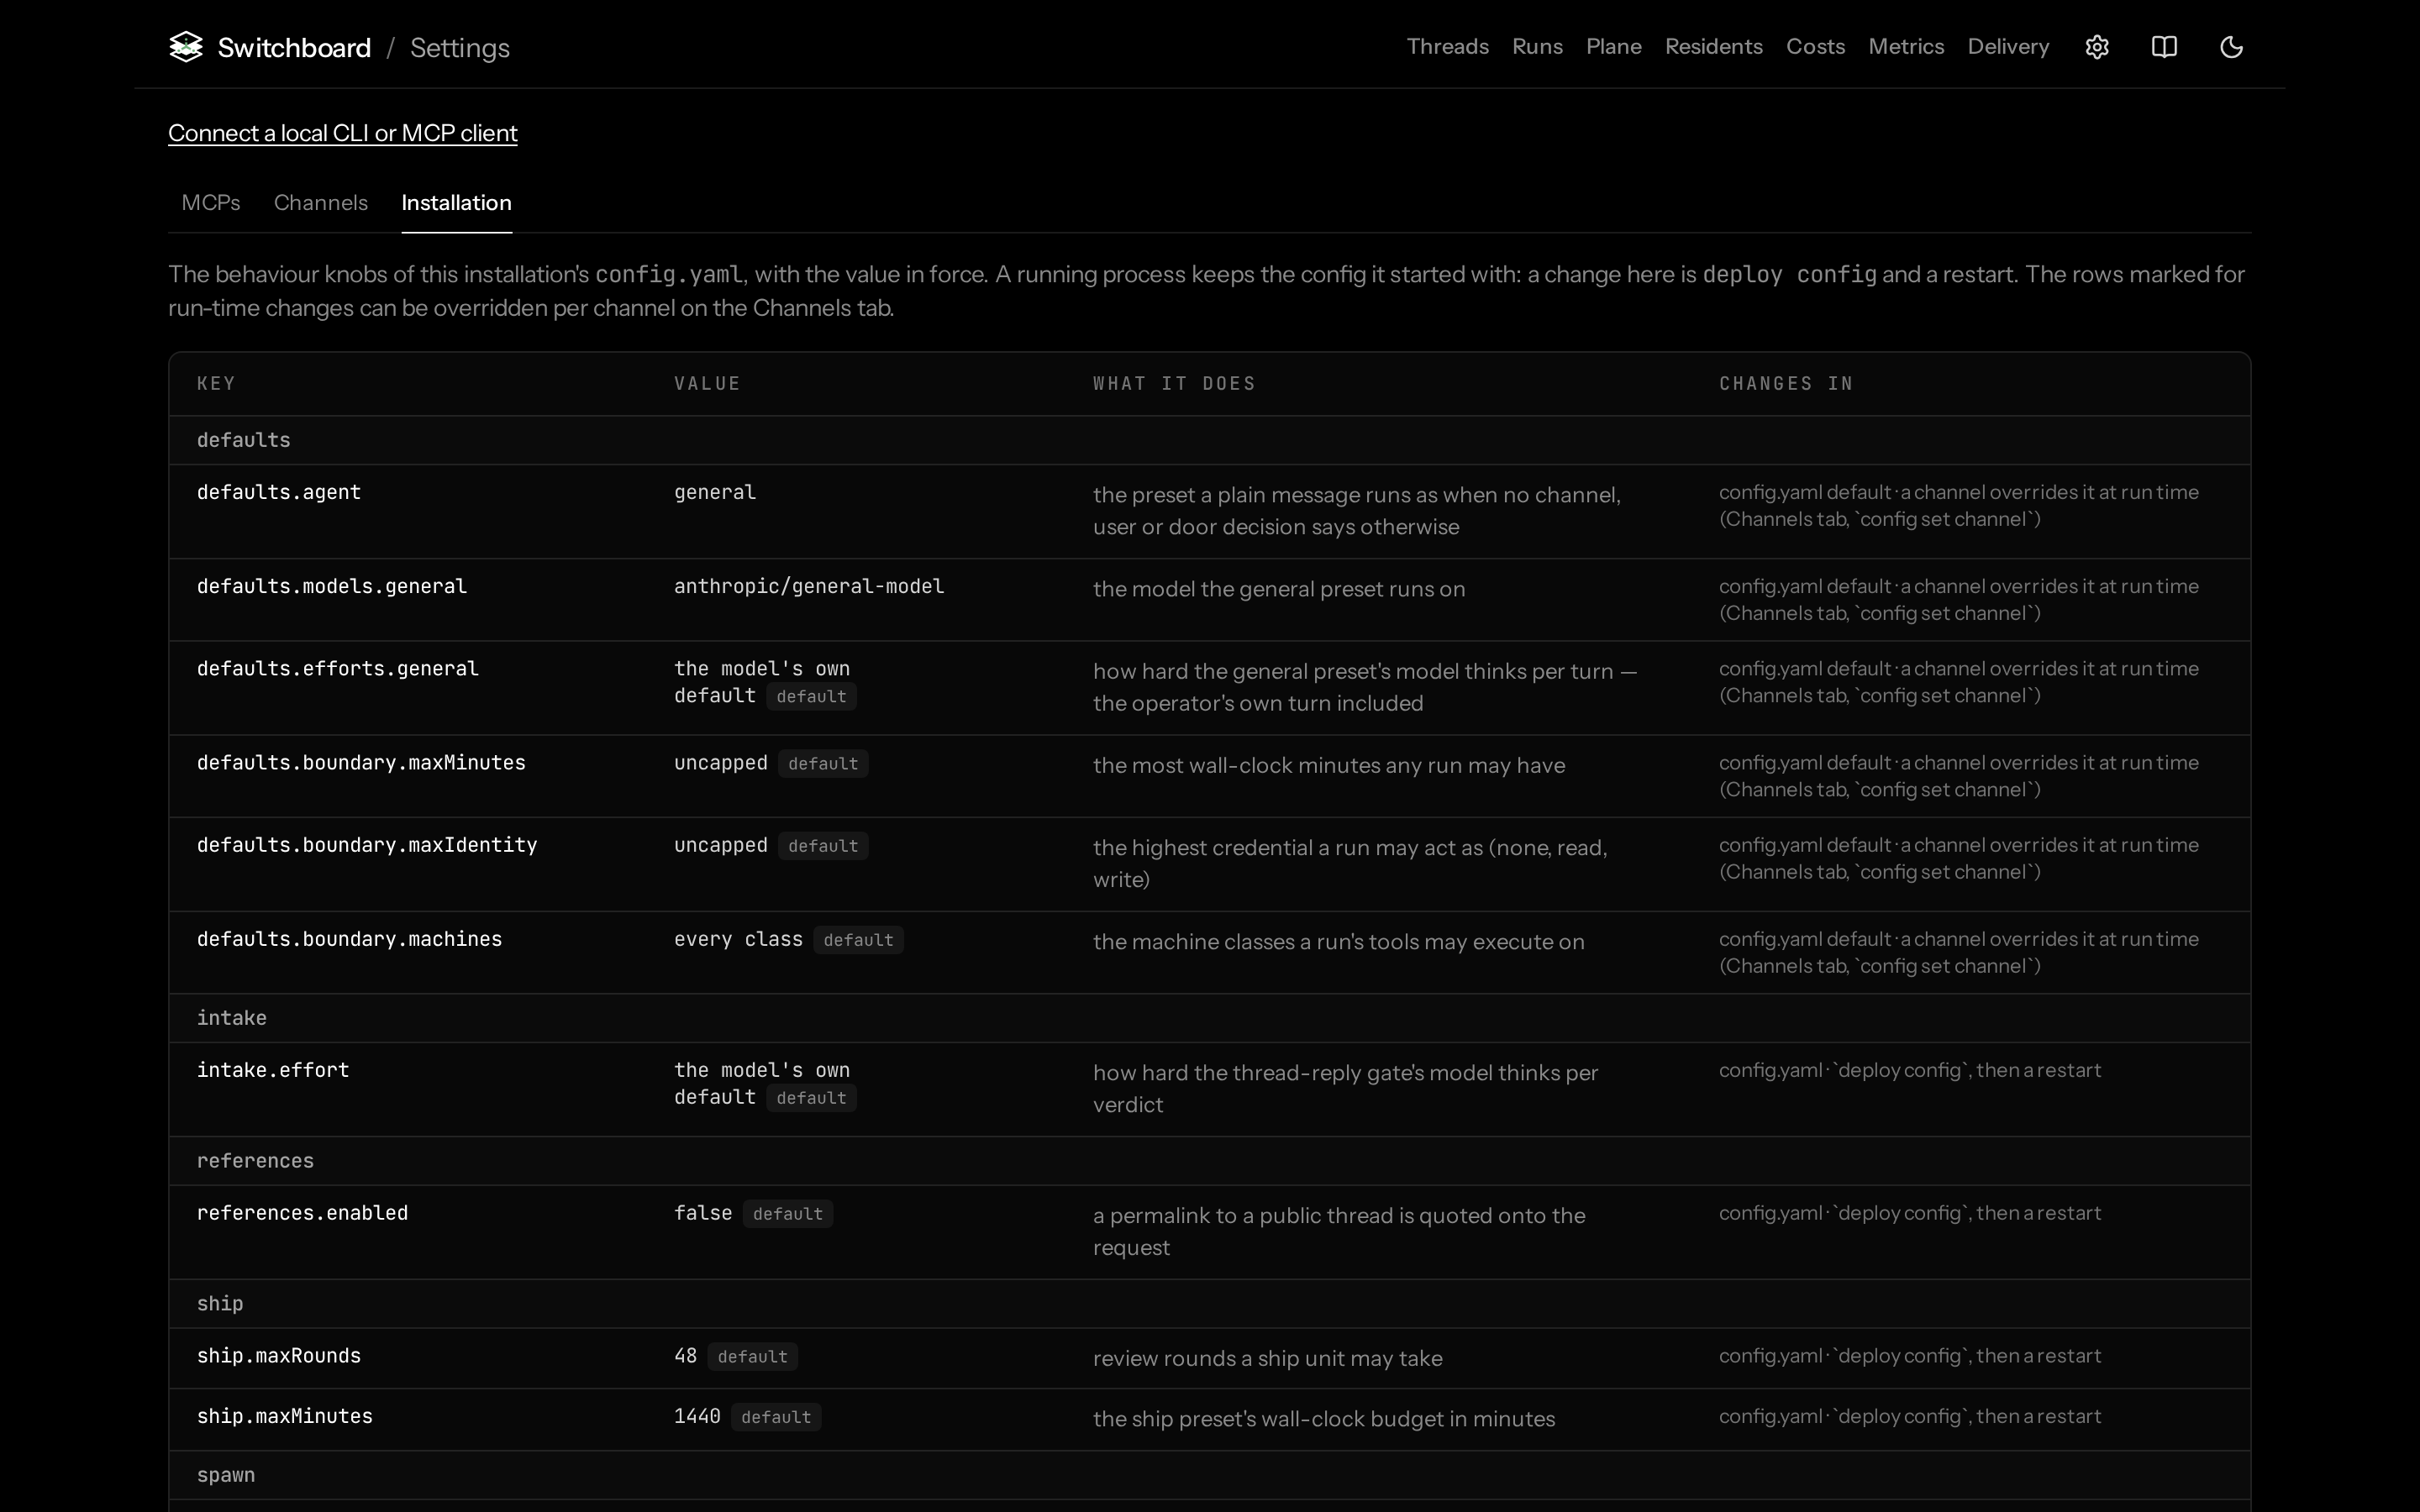Click the 'spawn' section header row
Screen dimensions: 2420x1512
1210,1475
